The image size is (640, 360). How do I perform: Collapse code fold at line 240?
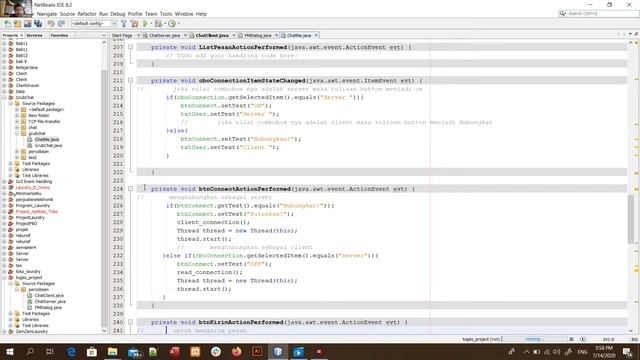click(x=131, y=322)
